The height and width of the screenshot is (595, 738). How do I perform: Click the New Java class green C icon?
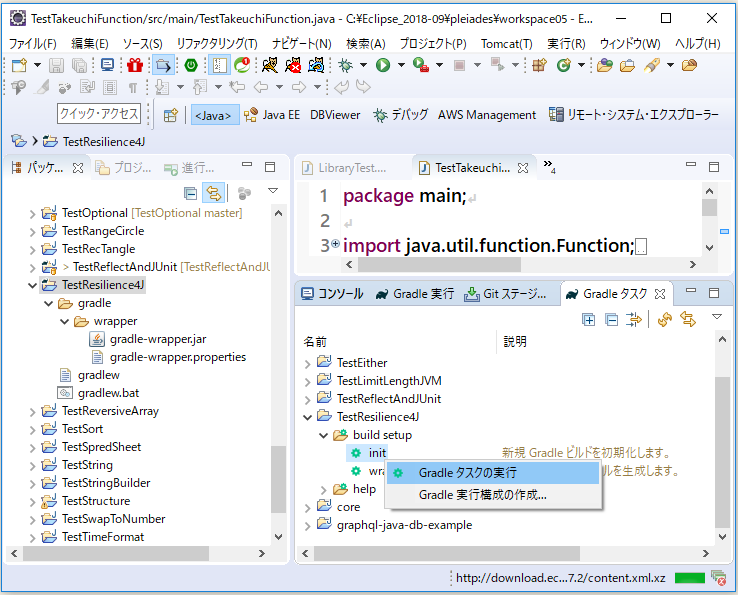563,65
